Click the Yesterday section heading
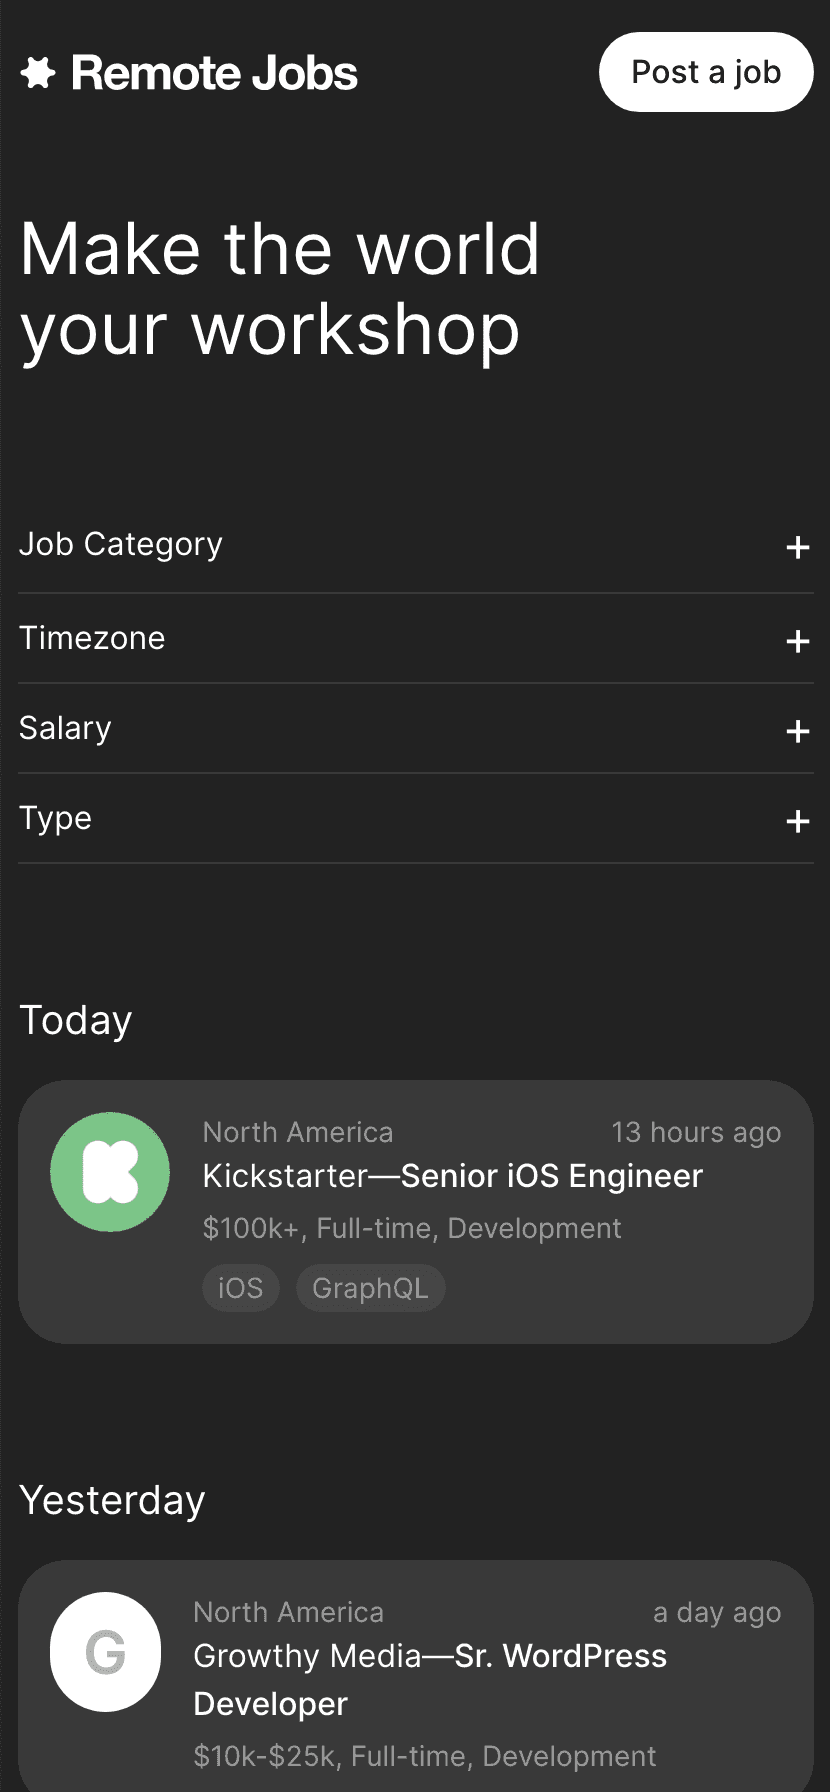Viewport: 830px width, 1792px height. tap(112, 1500)
